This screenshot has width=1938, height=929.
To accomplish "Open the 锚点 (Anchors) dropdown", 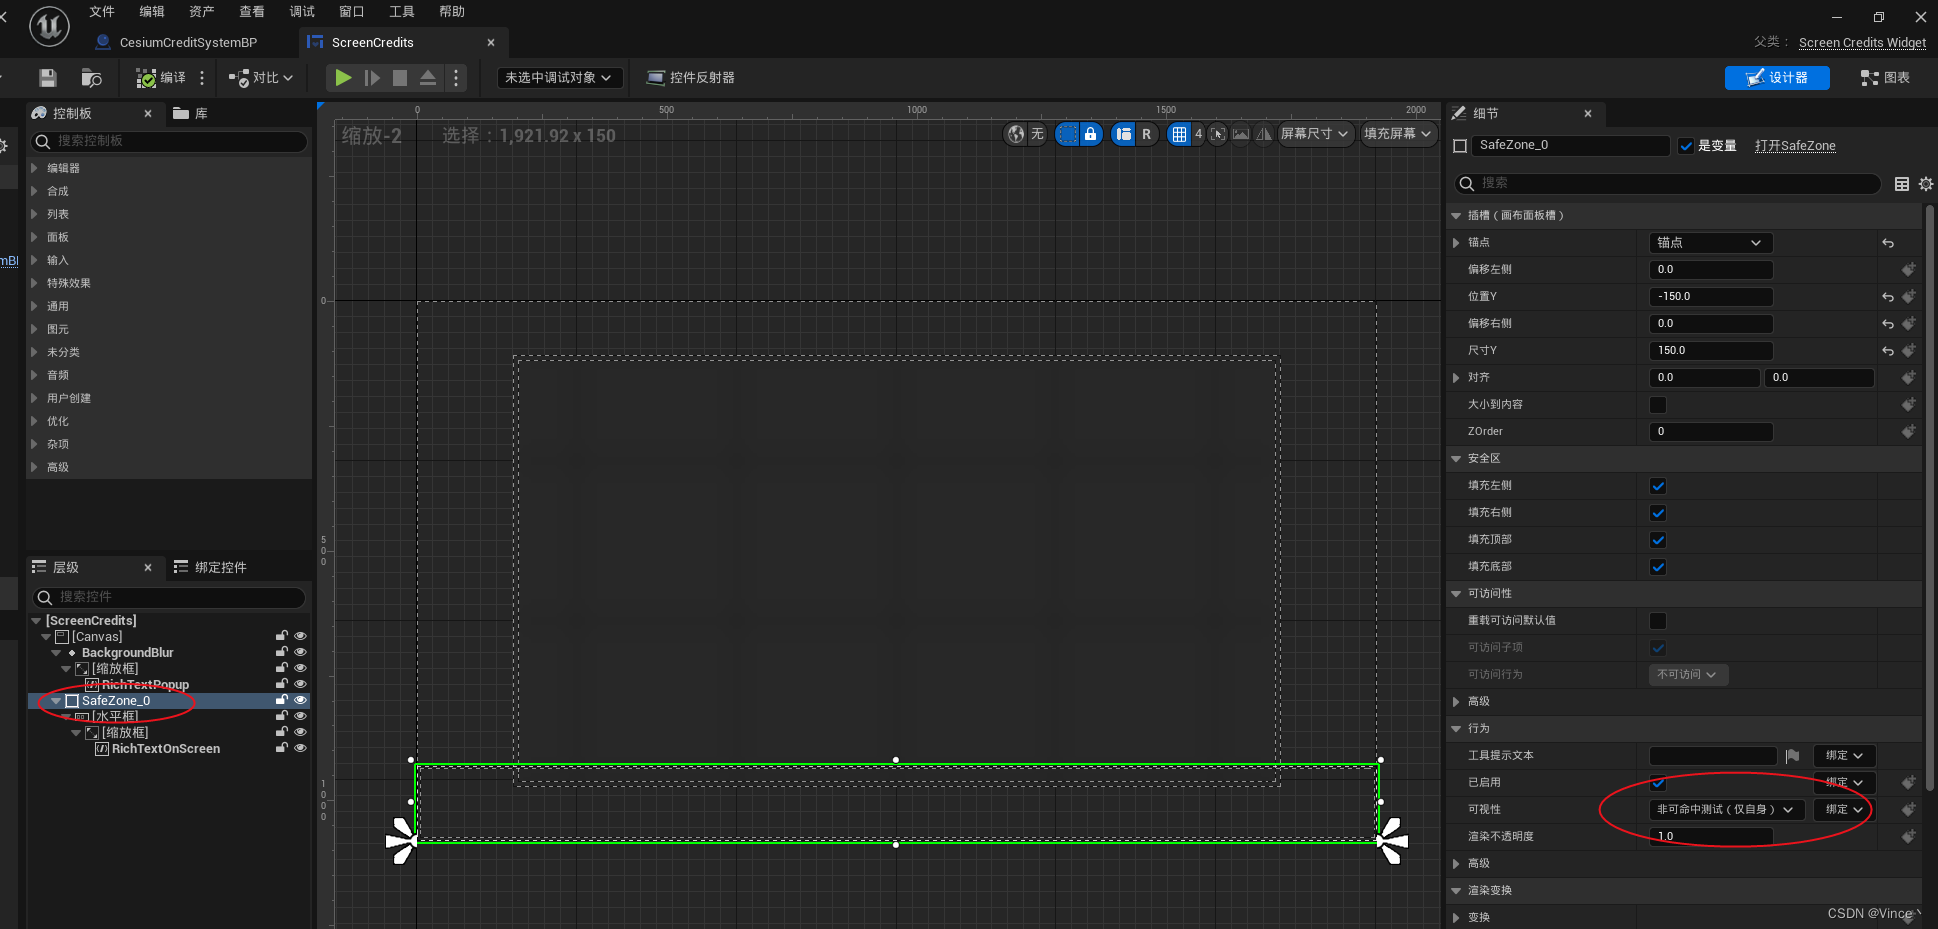I will pos(1710,242).
